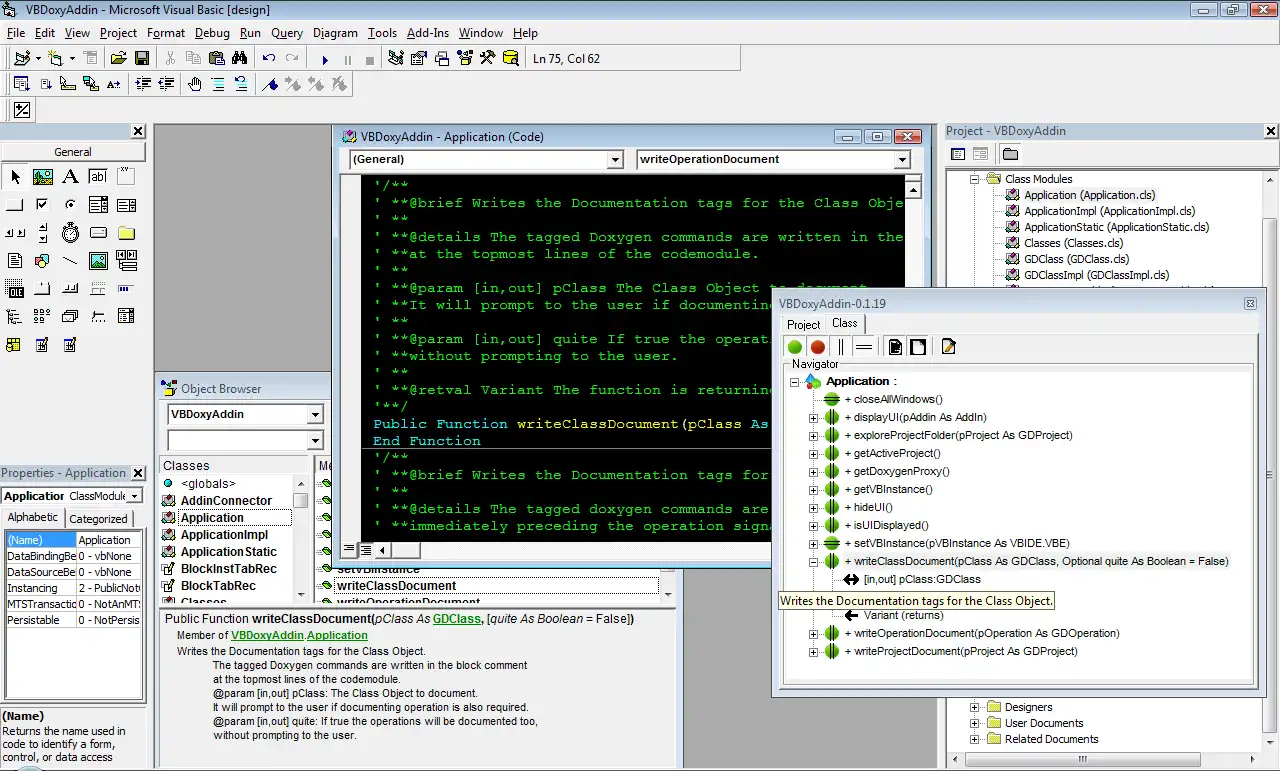
Task: Expand the Designers folder in Project panel
Action: (975, 707)
